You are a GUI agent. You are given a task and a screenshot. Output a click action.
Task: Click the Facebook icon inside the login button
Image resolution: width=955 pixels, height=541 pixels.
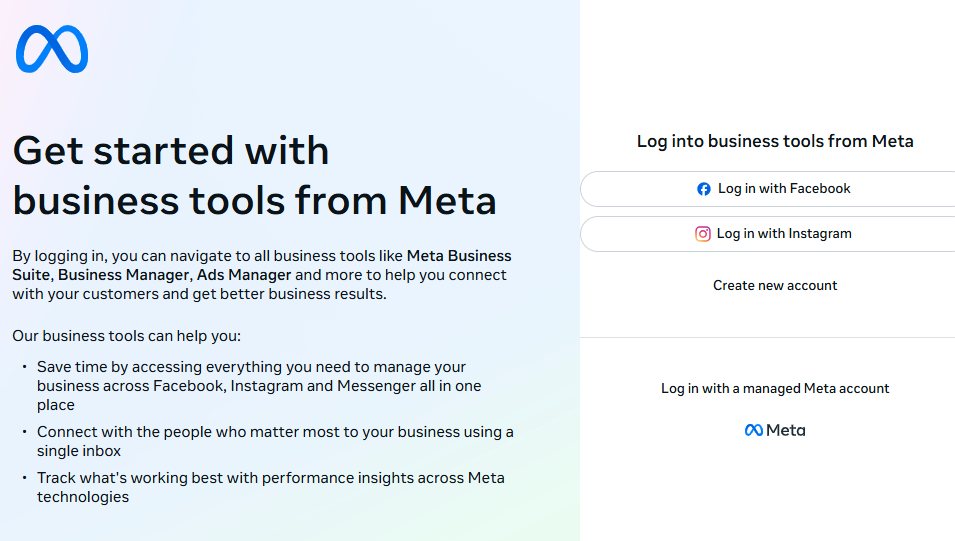pyautogui.click(x=704, y=189)
